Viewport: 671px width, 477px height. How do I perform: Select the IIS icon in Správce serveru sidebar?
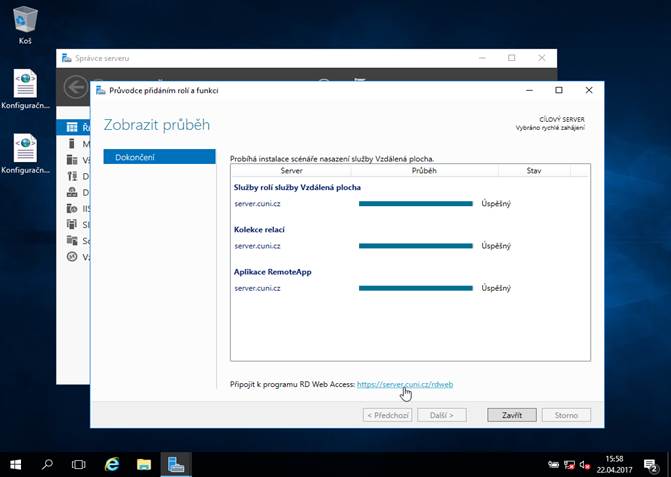[x=72, y=208]
